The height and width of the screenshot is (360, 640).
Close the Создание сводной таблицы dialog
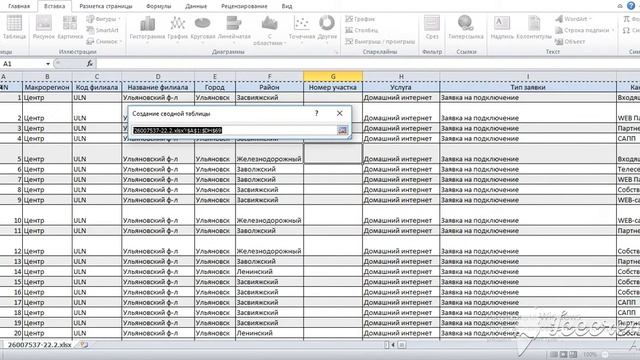tap(339, 113)
